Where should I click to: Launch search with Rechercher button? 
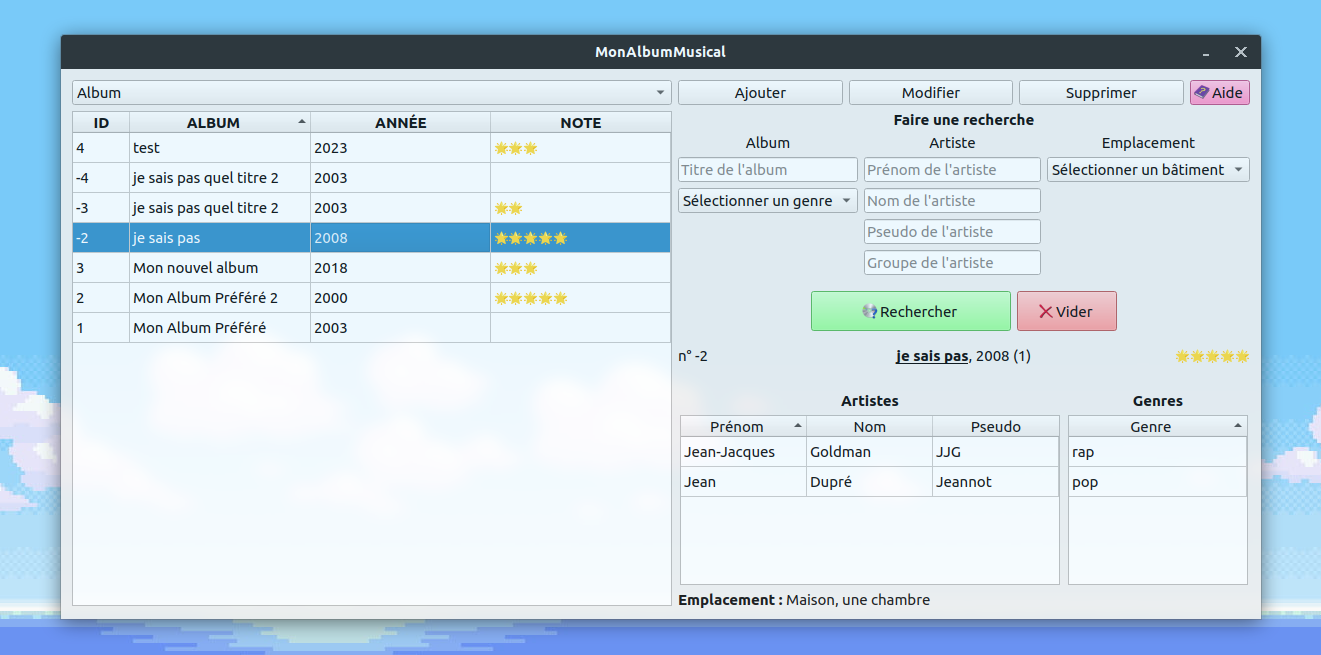click(910, 311)
